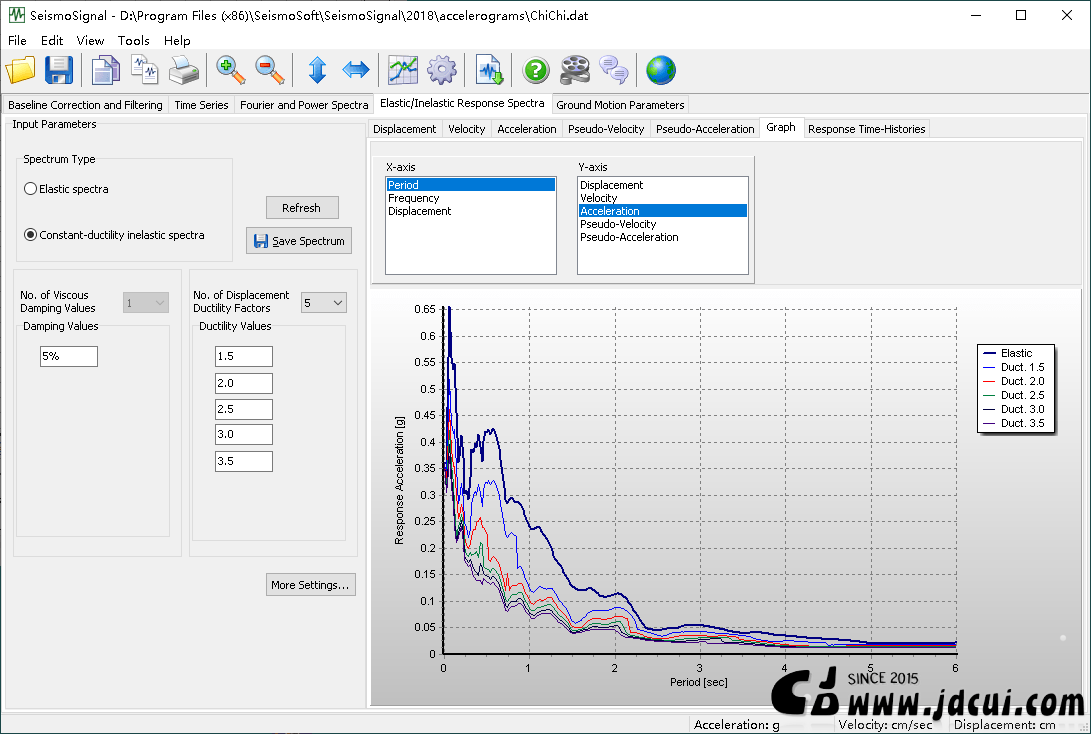Screen dimensions: 1091x734
Task: Select Pseudo-Velocity in Y-axis list
Action: tap(662, 224)
